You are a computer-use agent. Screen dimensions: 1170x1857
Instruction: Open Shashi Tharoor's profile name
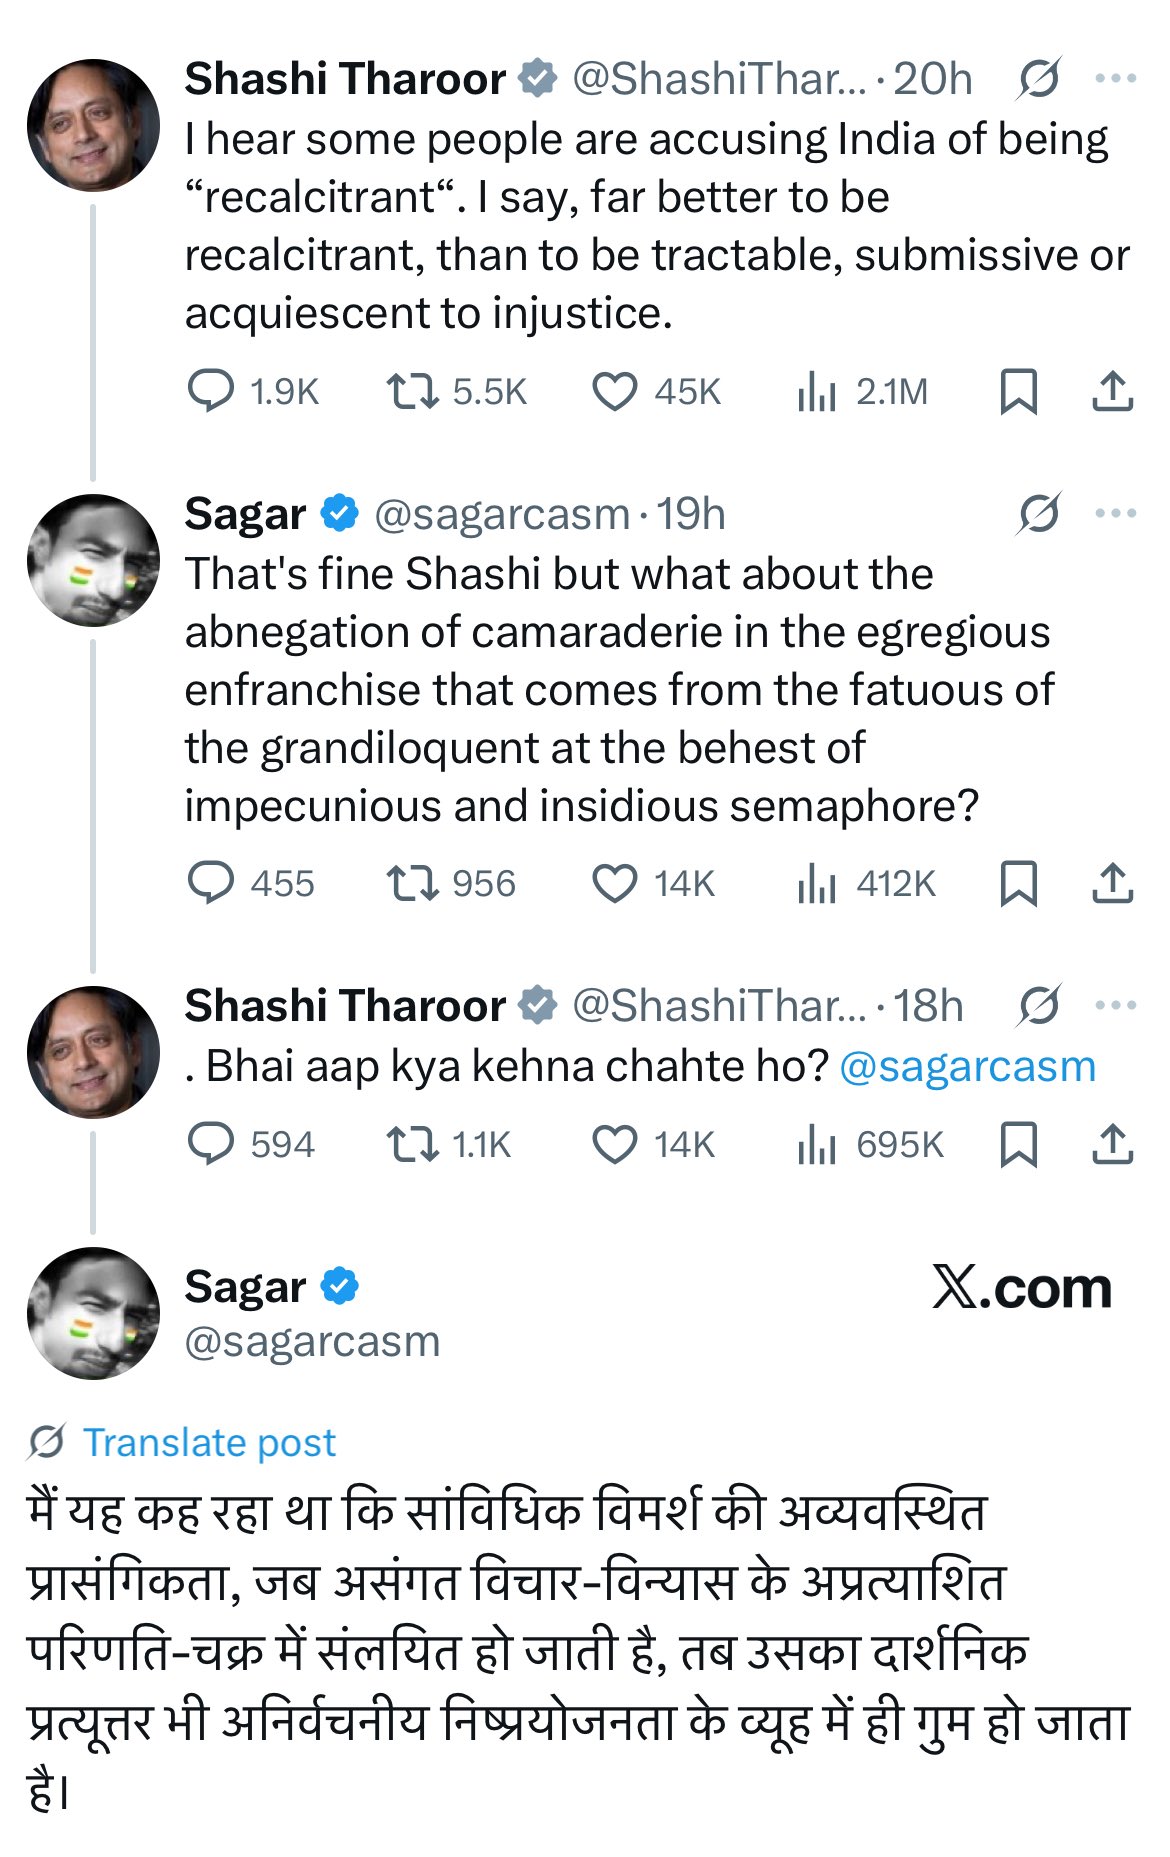[345, 80]
